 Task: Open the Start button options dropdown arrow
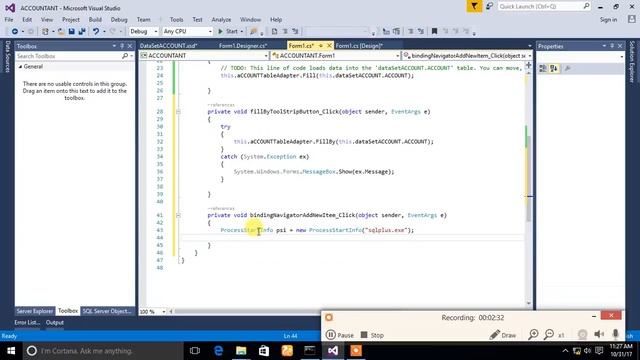pos(242,31)
